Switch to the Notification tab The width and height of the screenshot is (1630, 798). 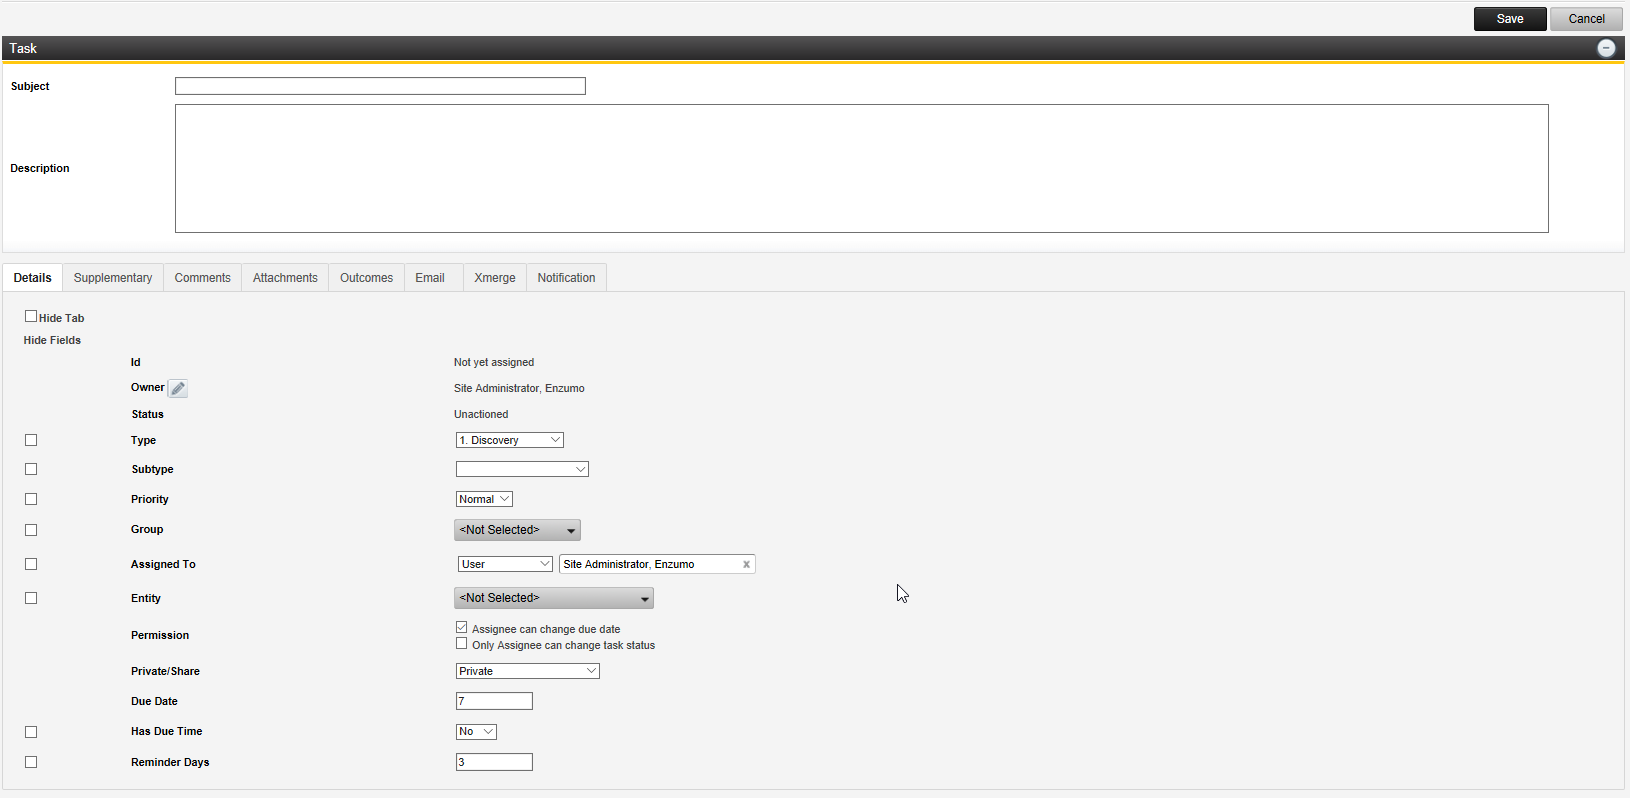click(566, 278)
